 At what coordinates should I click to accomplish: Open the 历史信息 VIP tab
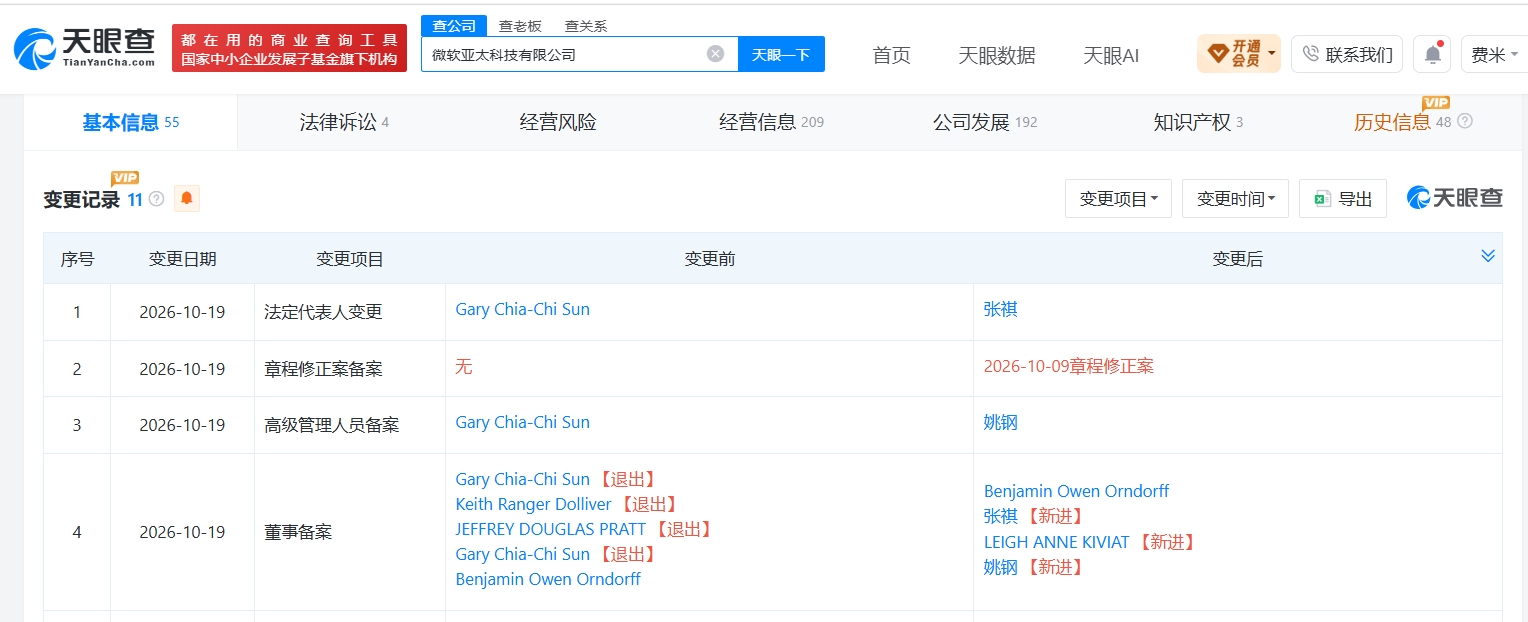point(1403,122)
